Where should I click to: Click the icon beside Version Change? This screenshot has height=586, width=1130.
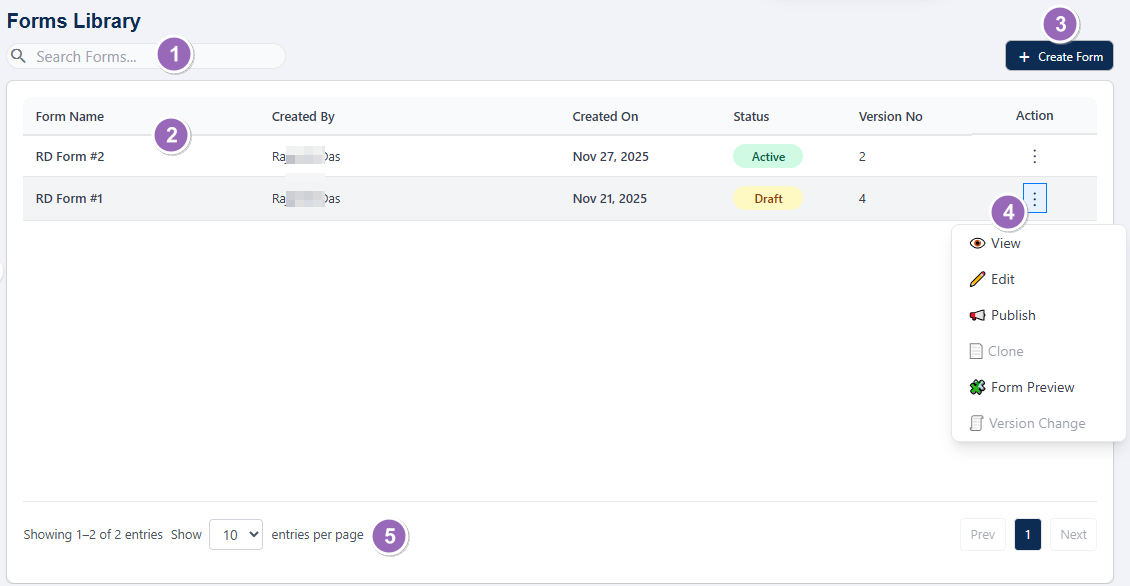pos(975,423)
